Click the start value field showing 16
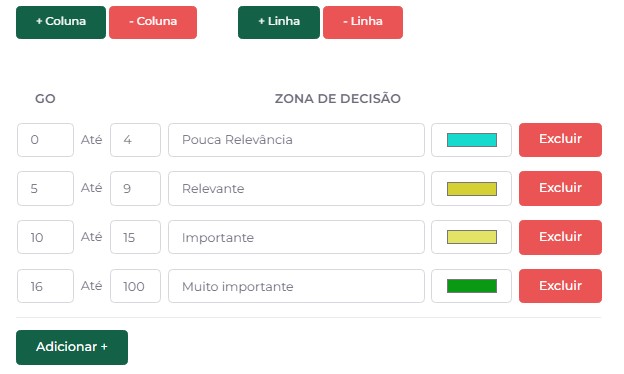This screenshot has width=624, height=374. tap(45, 286)
